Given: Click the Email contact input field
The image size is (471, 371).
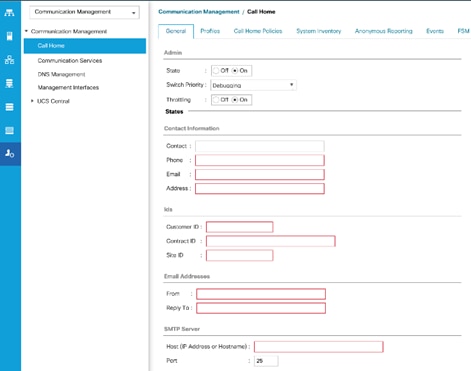Looking at the screenshot, I should point(260,174).
